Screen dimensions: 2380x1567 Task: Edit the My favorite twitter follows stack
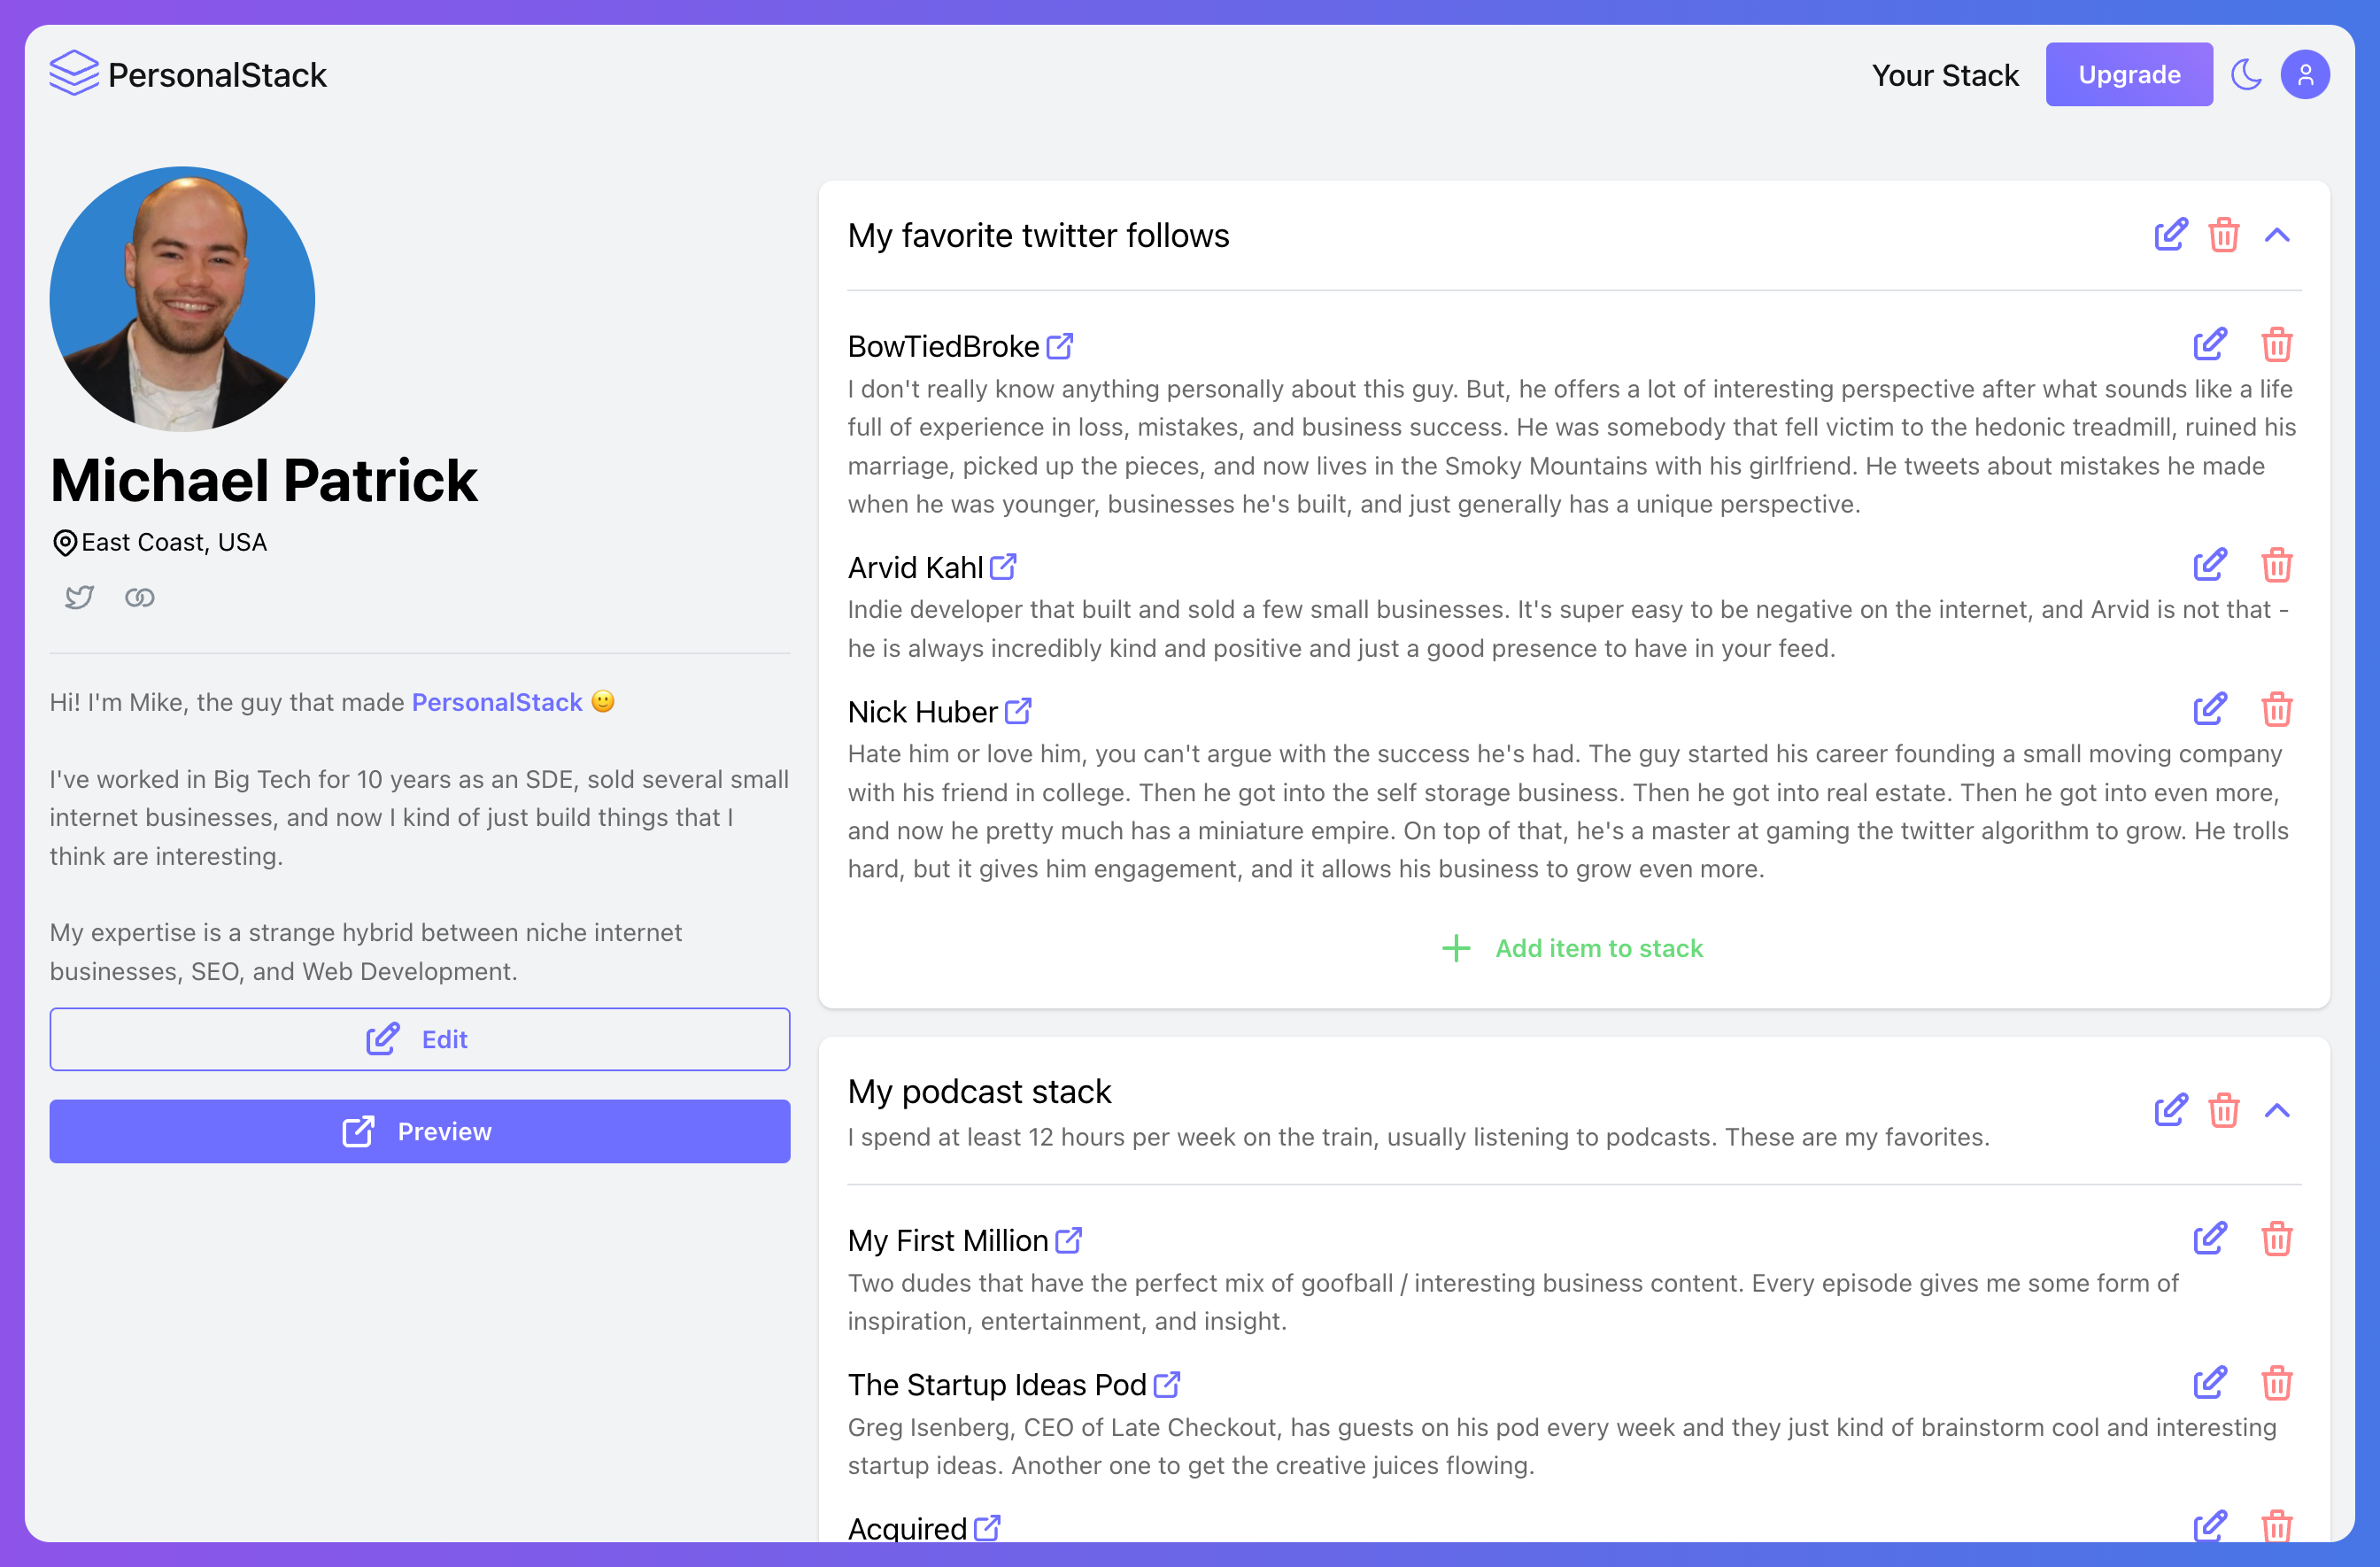[2171, 235]
